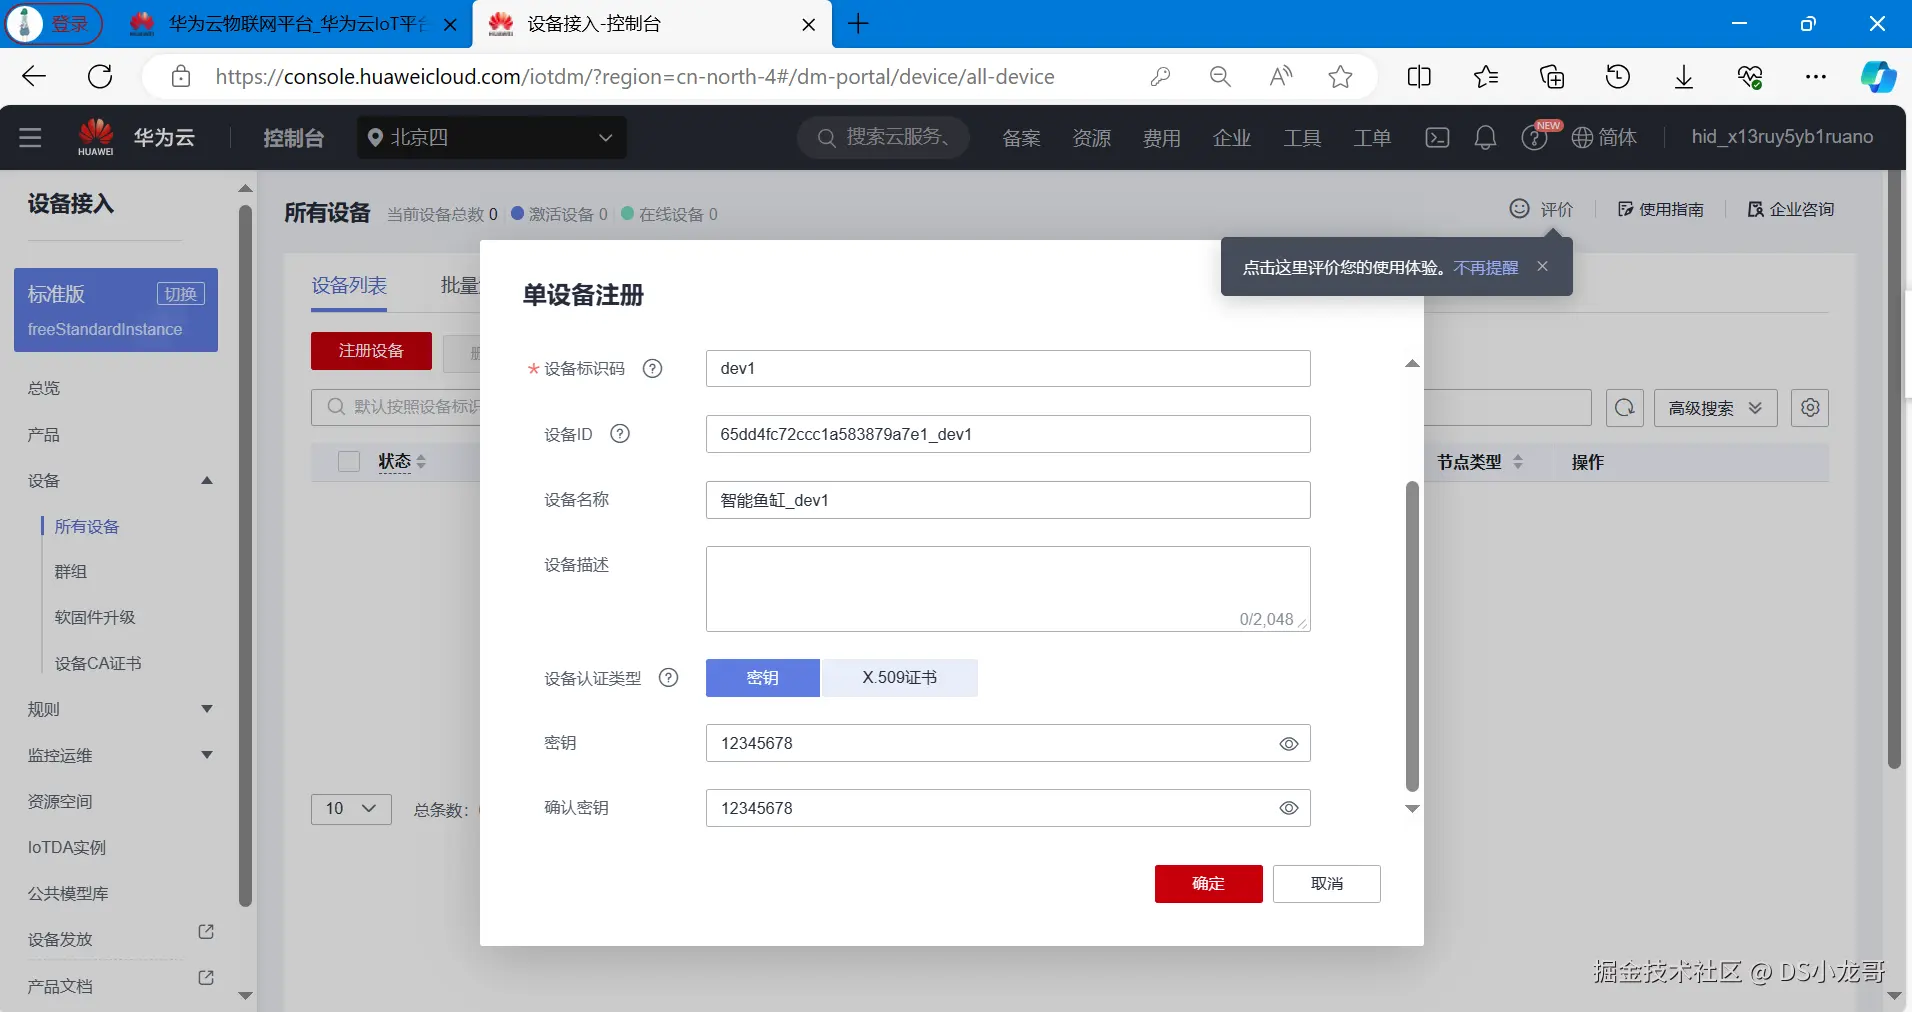Open the notifications bell
This screenshot has height=1012, width=1912.
click(x=1485, y=137)
